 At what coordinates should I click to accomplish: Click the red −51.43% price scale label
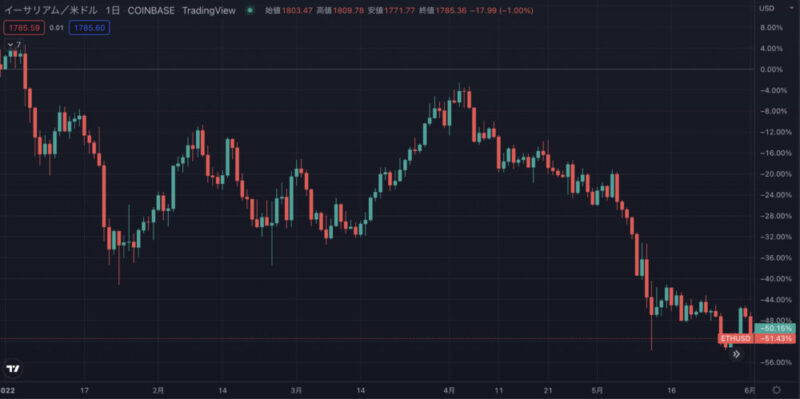coord(774,338)
